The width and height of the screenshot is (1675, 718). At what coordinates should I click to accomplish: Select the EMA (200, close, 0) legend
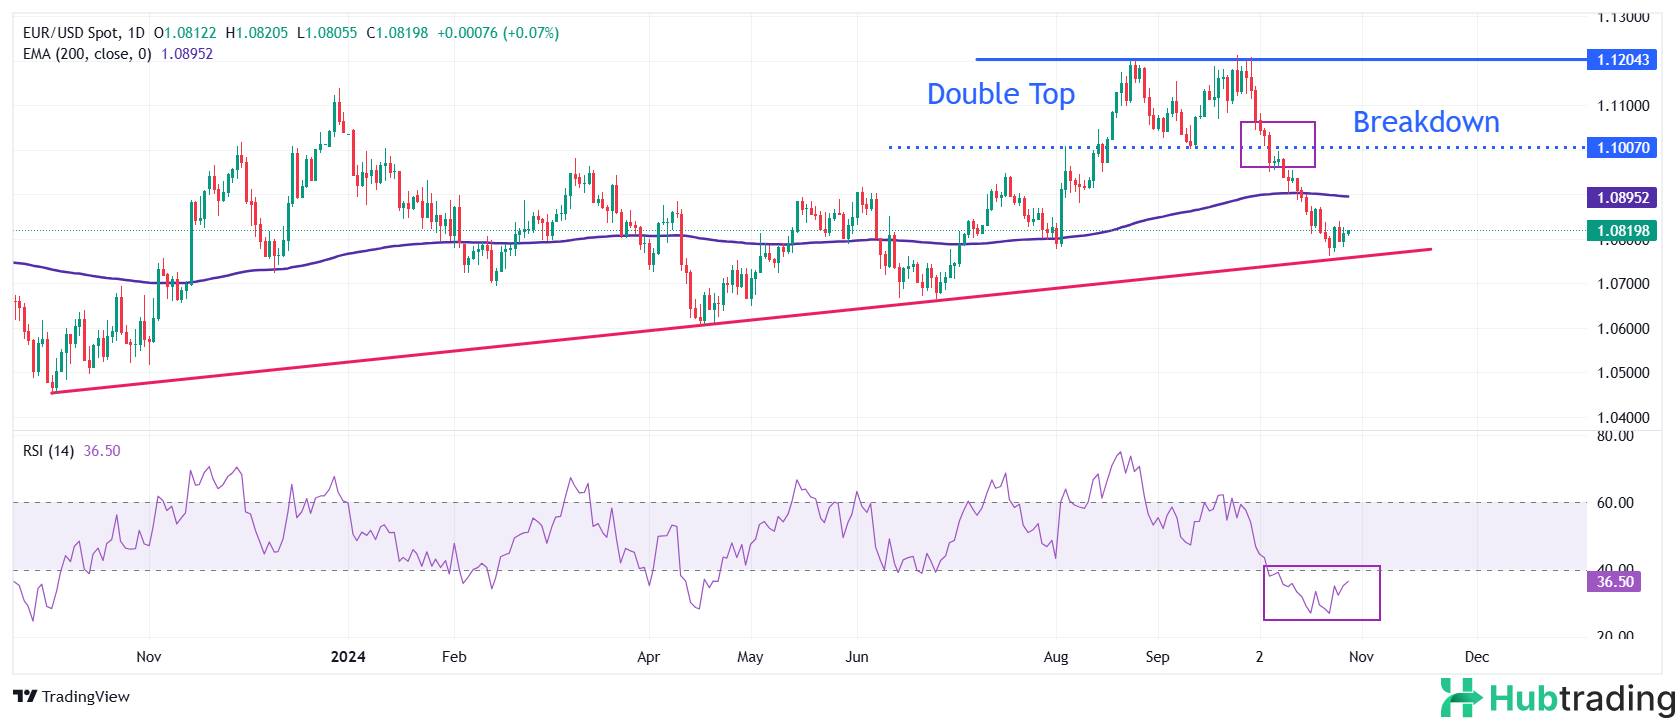(87, 54)
